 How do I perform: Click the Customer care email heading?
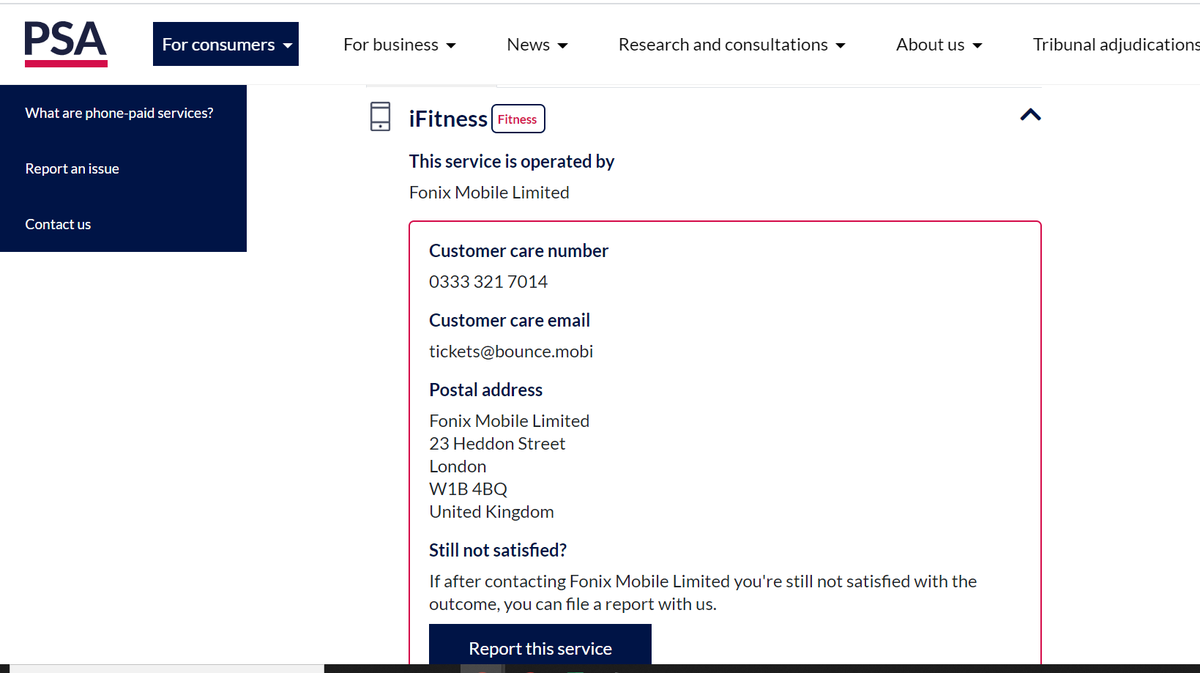pyautogui.click(x=510, y=320)
